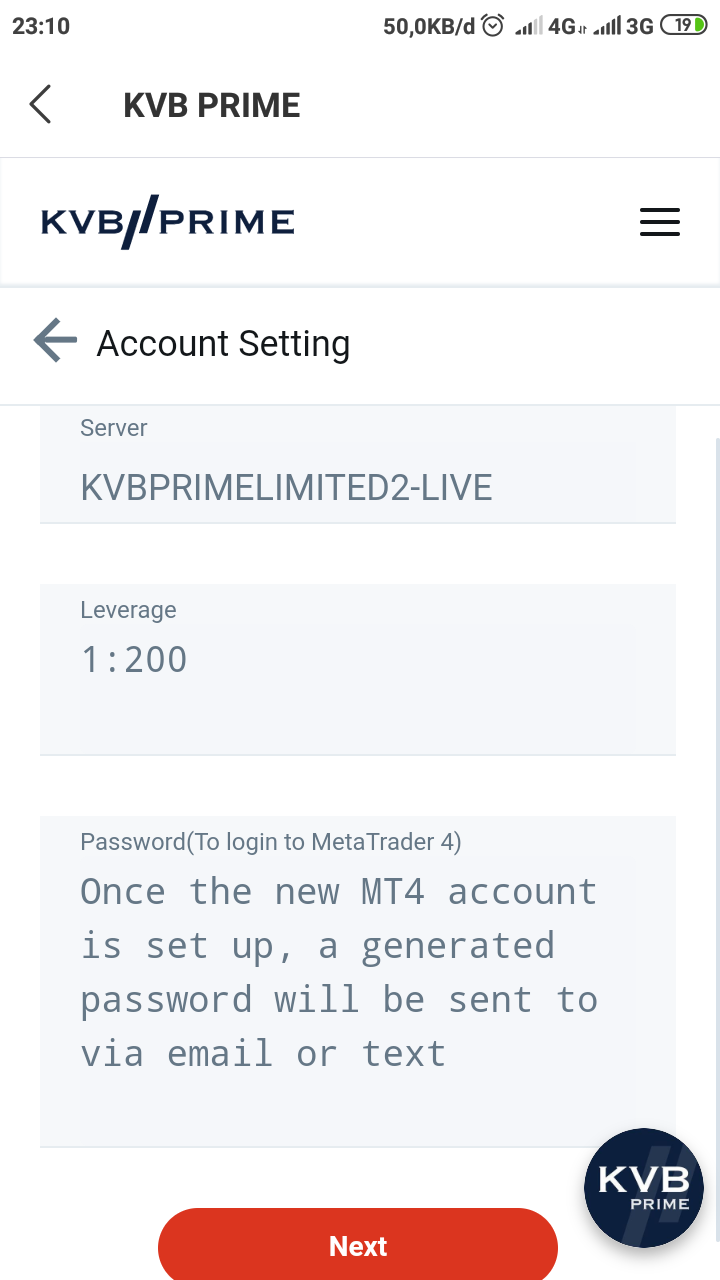Open the hamburger menu
720x1280 pixels.
(x=660, y=222)
